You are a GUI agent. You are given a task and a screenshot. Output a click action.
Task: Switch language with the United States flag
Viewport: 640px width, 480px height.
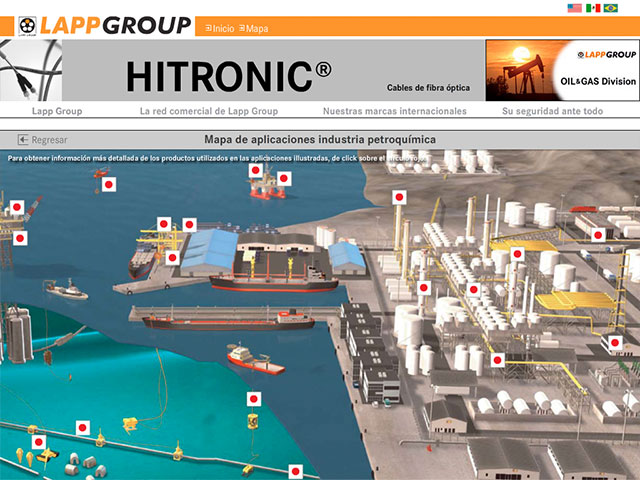[x=574, y=8]
